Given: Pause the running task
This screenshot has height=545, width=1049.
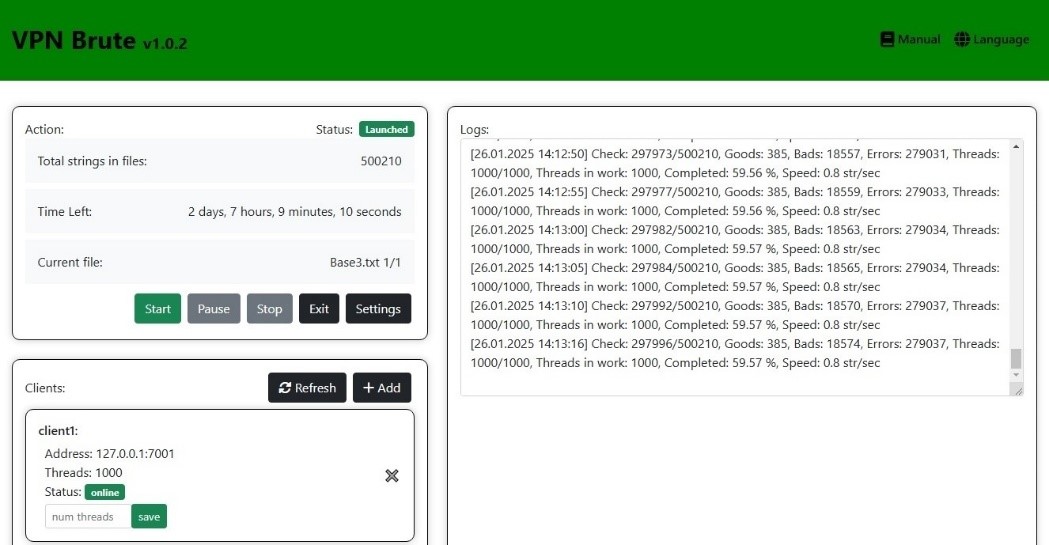Looking at the screenshot, I should (213, 309).
